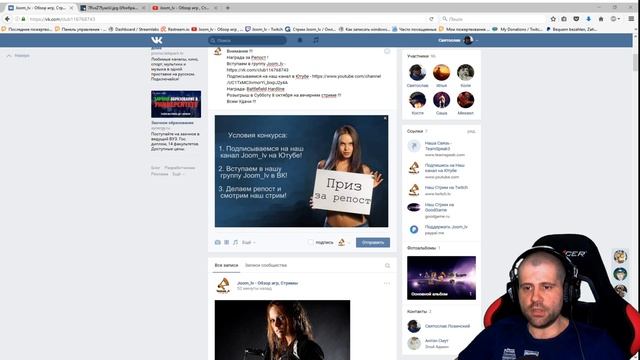The width and height of the screenshot is (640, 360).
Task: Click the PayPal link icon
Action: (x=414, y=229)
